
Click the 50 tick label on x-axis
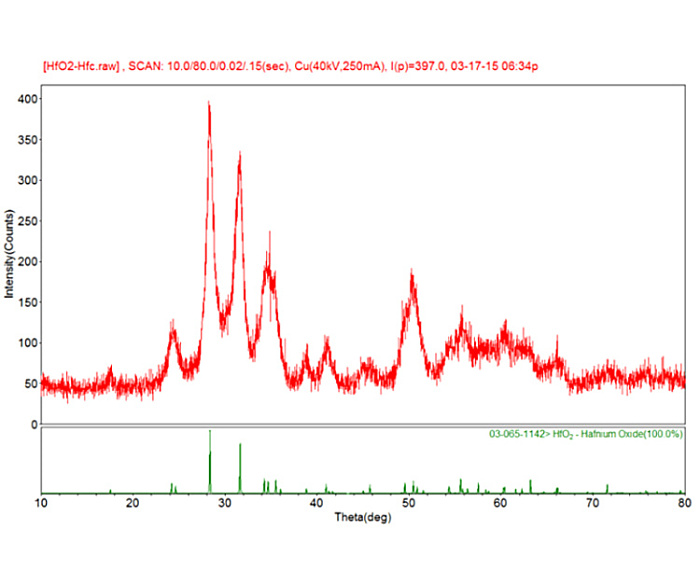point(409,504)
